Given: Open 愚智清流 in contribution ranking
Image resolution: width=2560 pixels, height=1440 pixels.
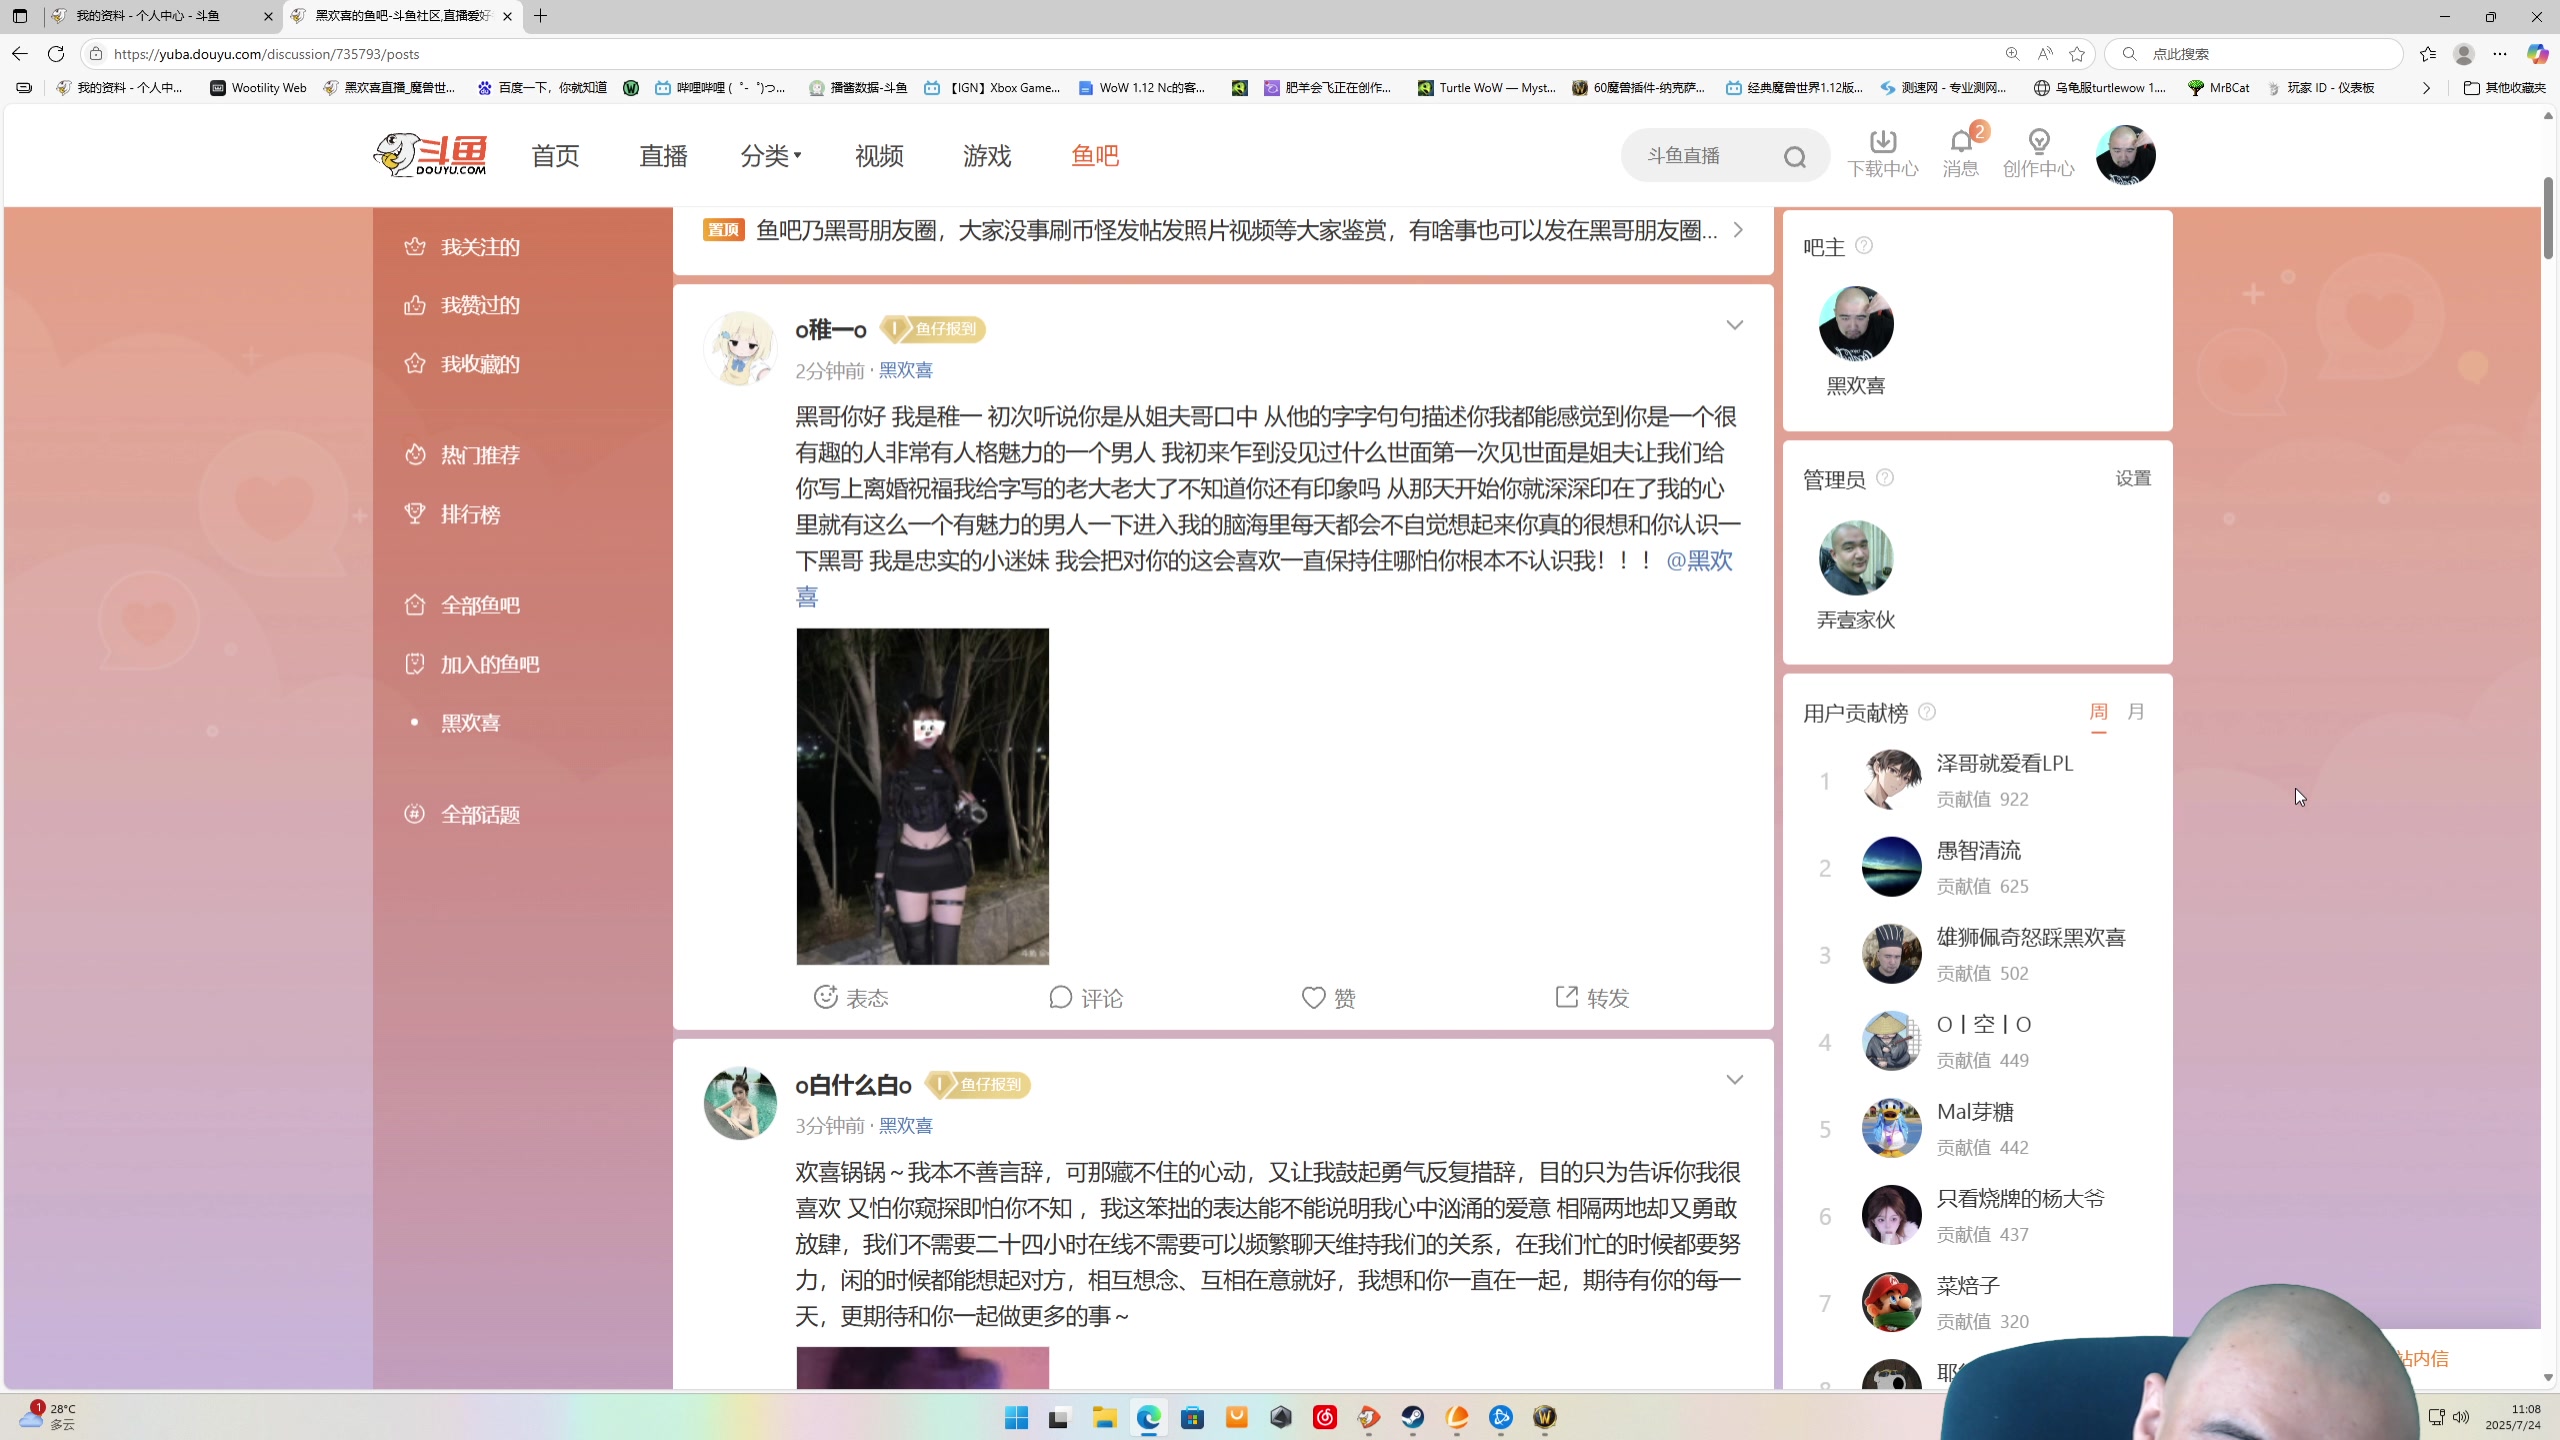Looking at the screenshot, I should point(1978,851).
